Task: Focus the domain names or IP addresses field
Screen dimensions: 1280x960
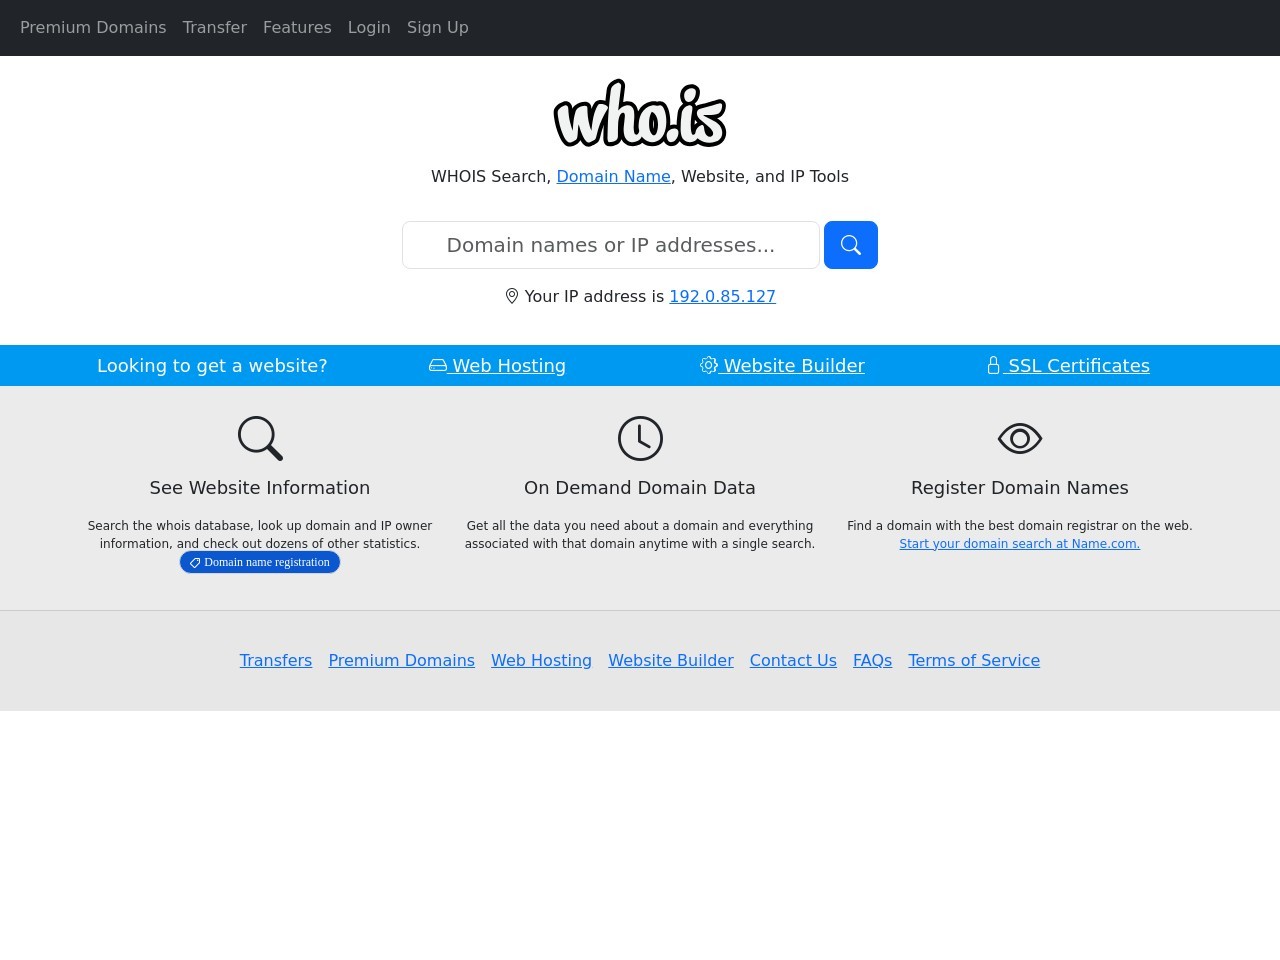Action: click(x=611, y=245)
